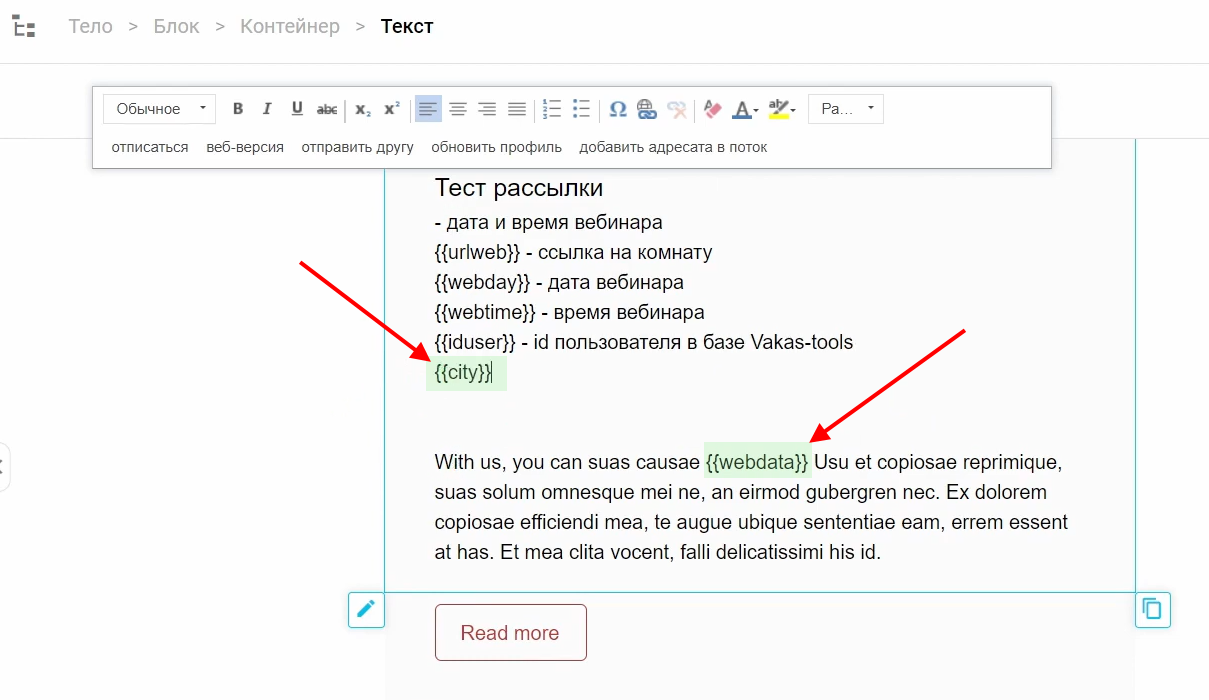Open the text color dropdown
This screenshot has width=1209, height=700.
pyautogui.click(x=745, y=109)
